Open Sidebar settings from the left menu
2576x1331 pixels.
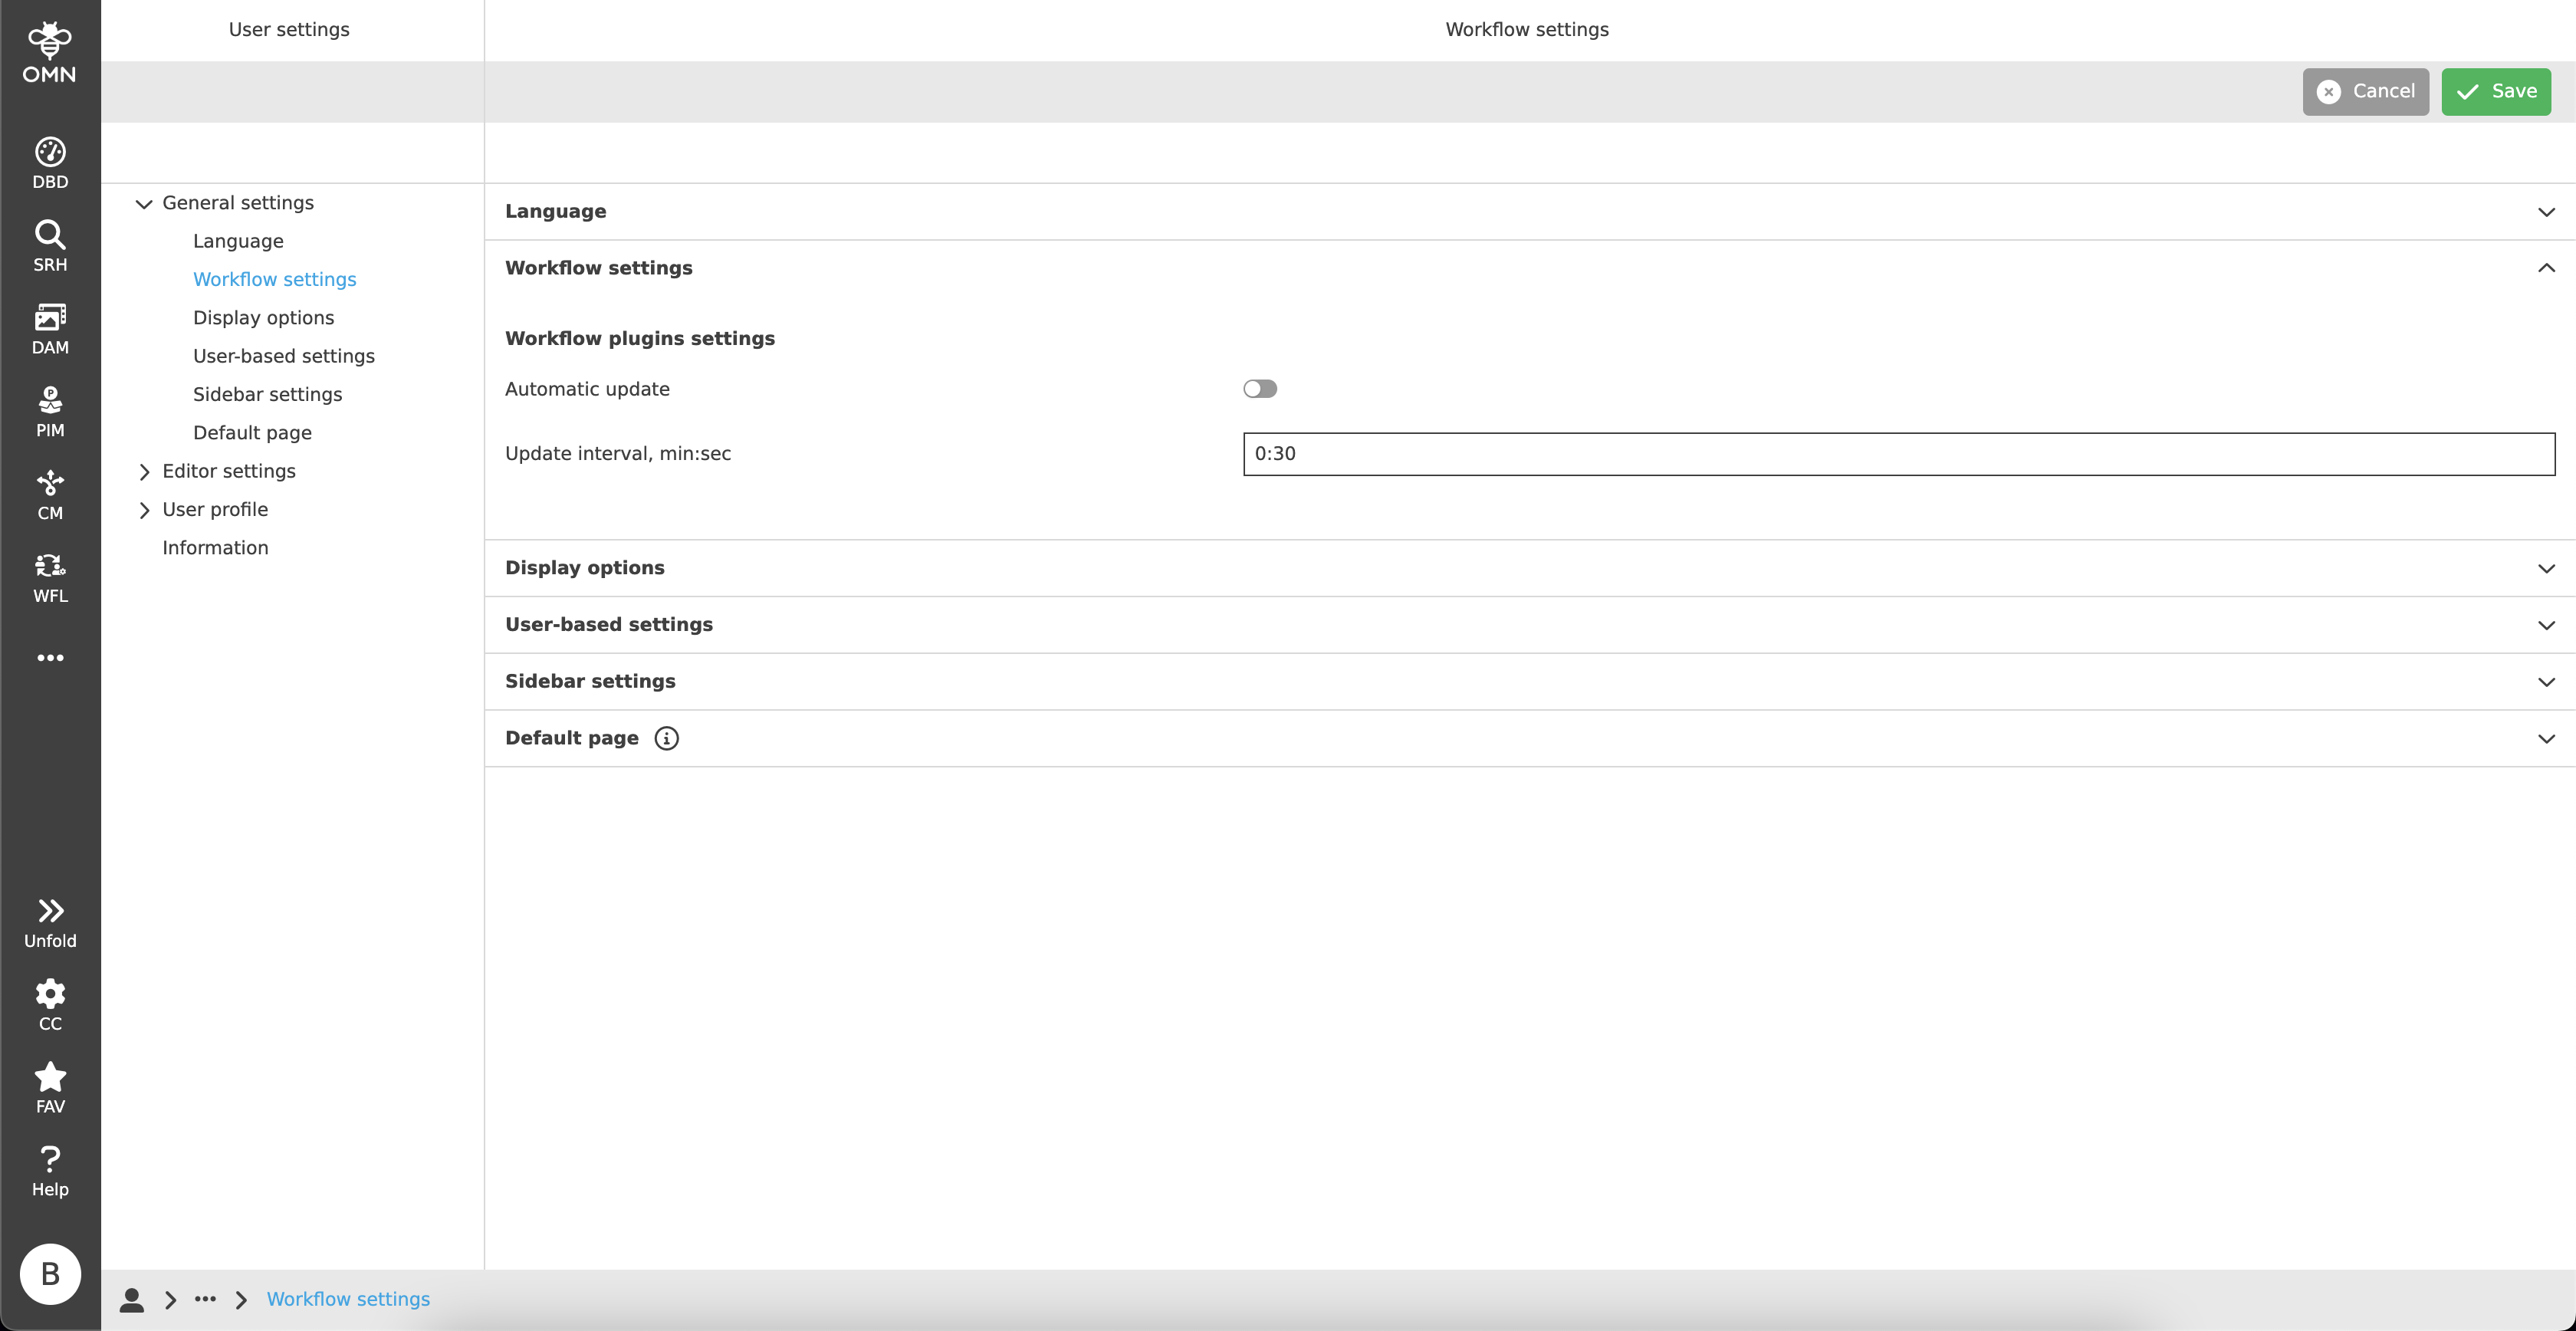[267, 394]
